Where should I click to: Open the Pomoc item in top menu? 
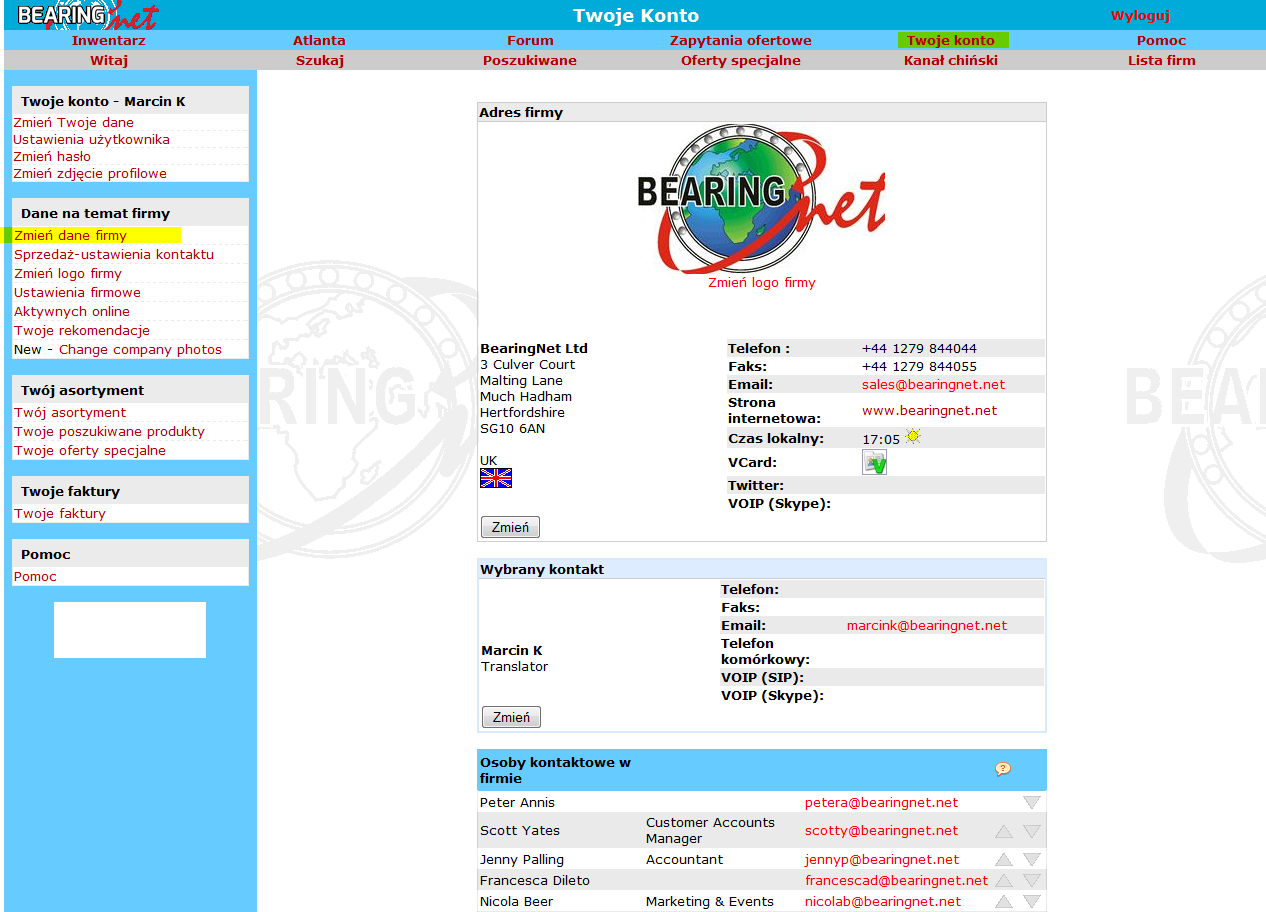pyautogui.click(x=1161, y=41)
